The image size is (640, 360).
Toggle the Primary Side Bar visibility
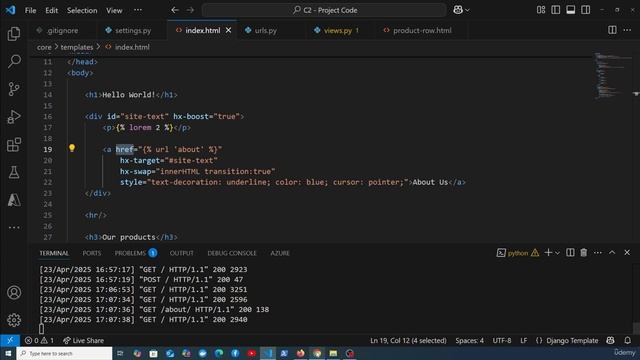(x=556, y=10)
